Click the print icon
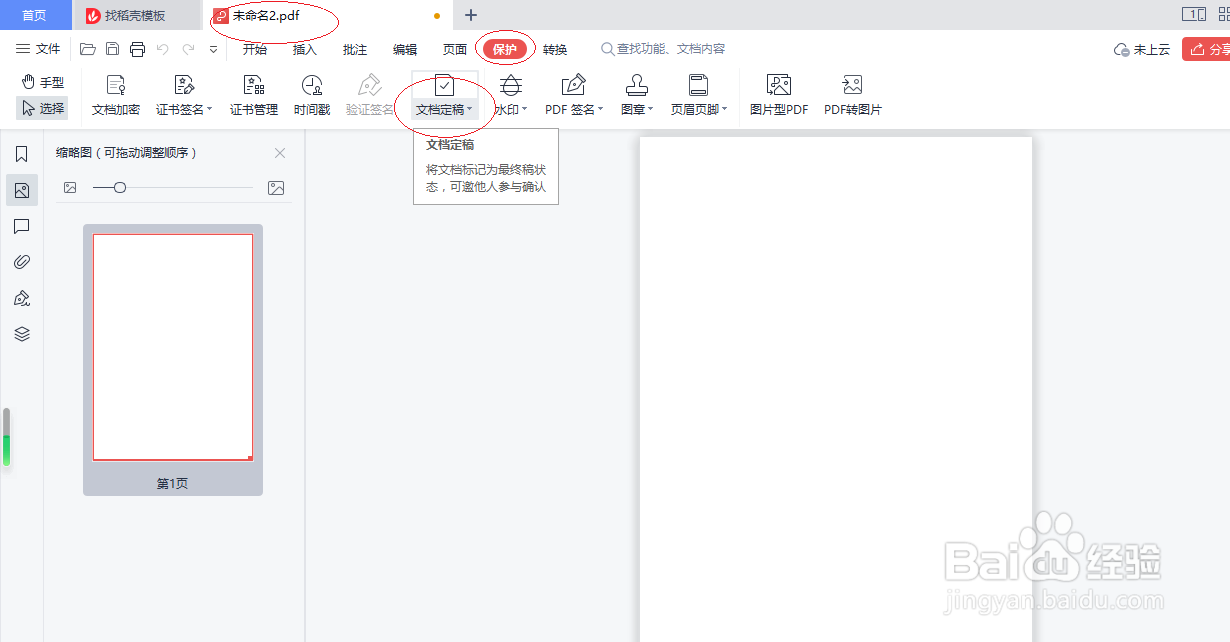The height and width of the screenshot is (642, 1230). (x=138, y=49)
